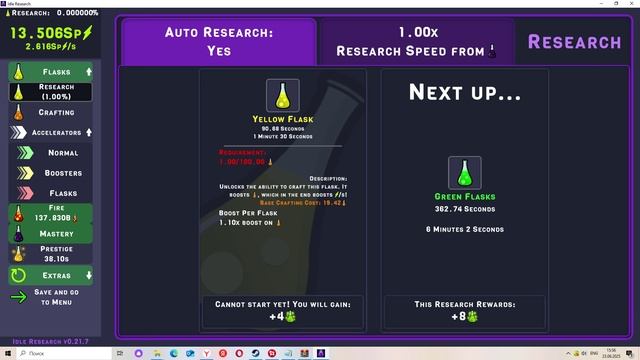640x360 pixels.
Task: Click the Idle Research taskbar icon
Action: coord(321,353)
